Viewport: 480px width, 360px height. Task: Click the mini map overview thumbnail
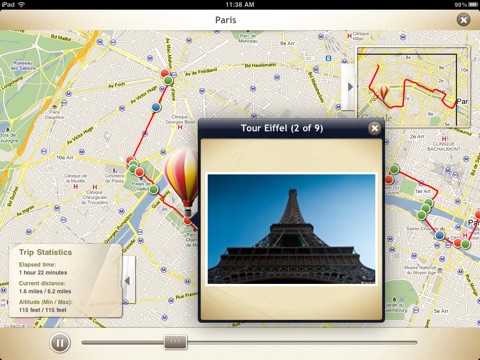[413, 87]
